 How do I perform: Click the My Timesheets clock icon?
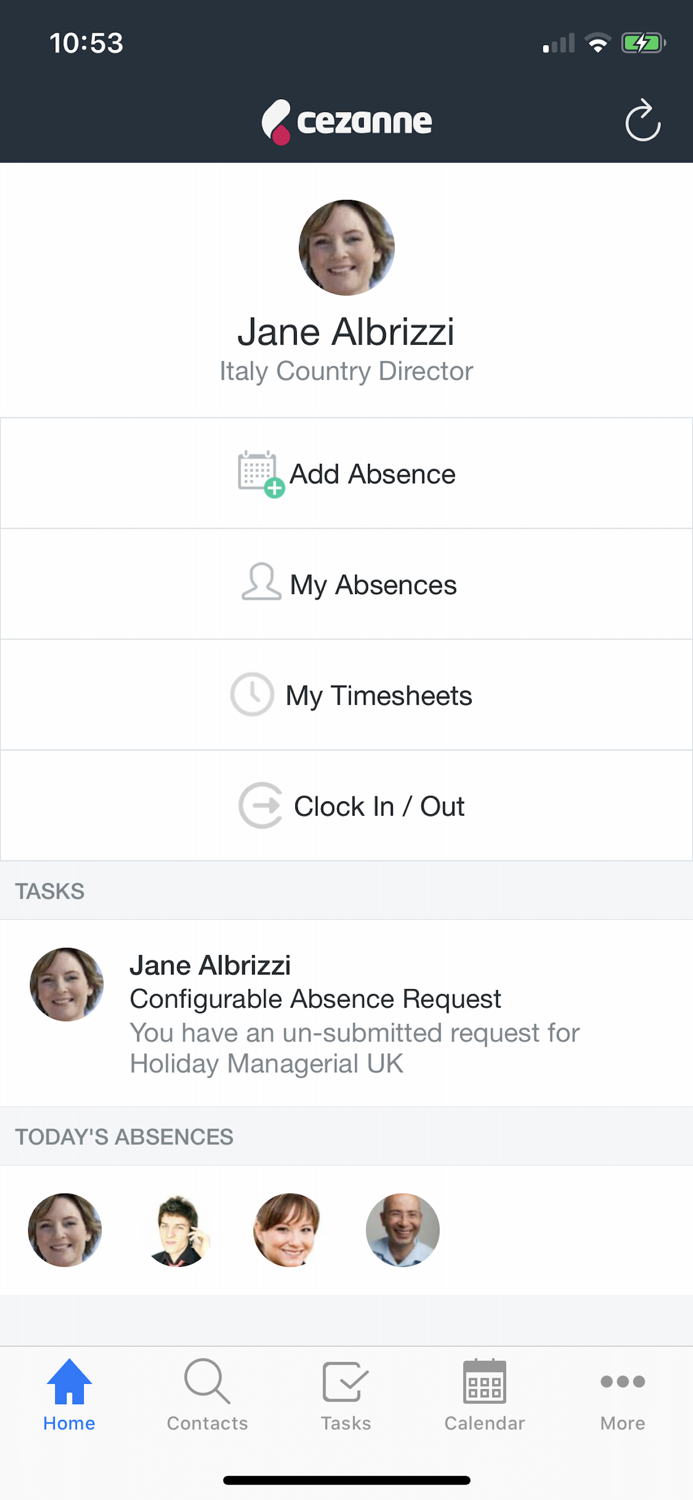coord(252,695)
